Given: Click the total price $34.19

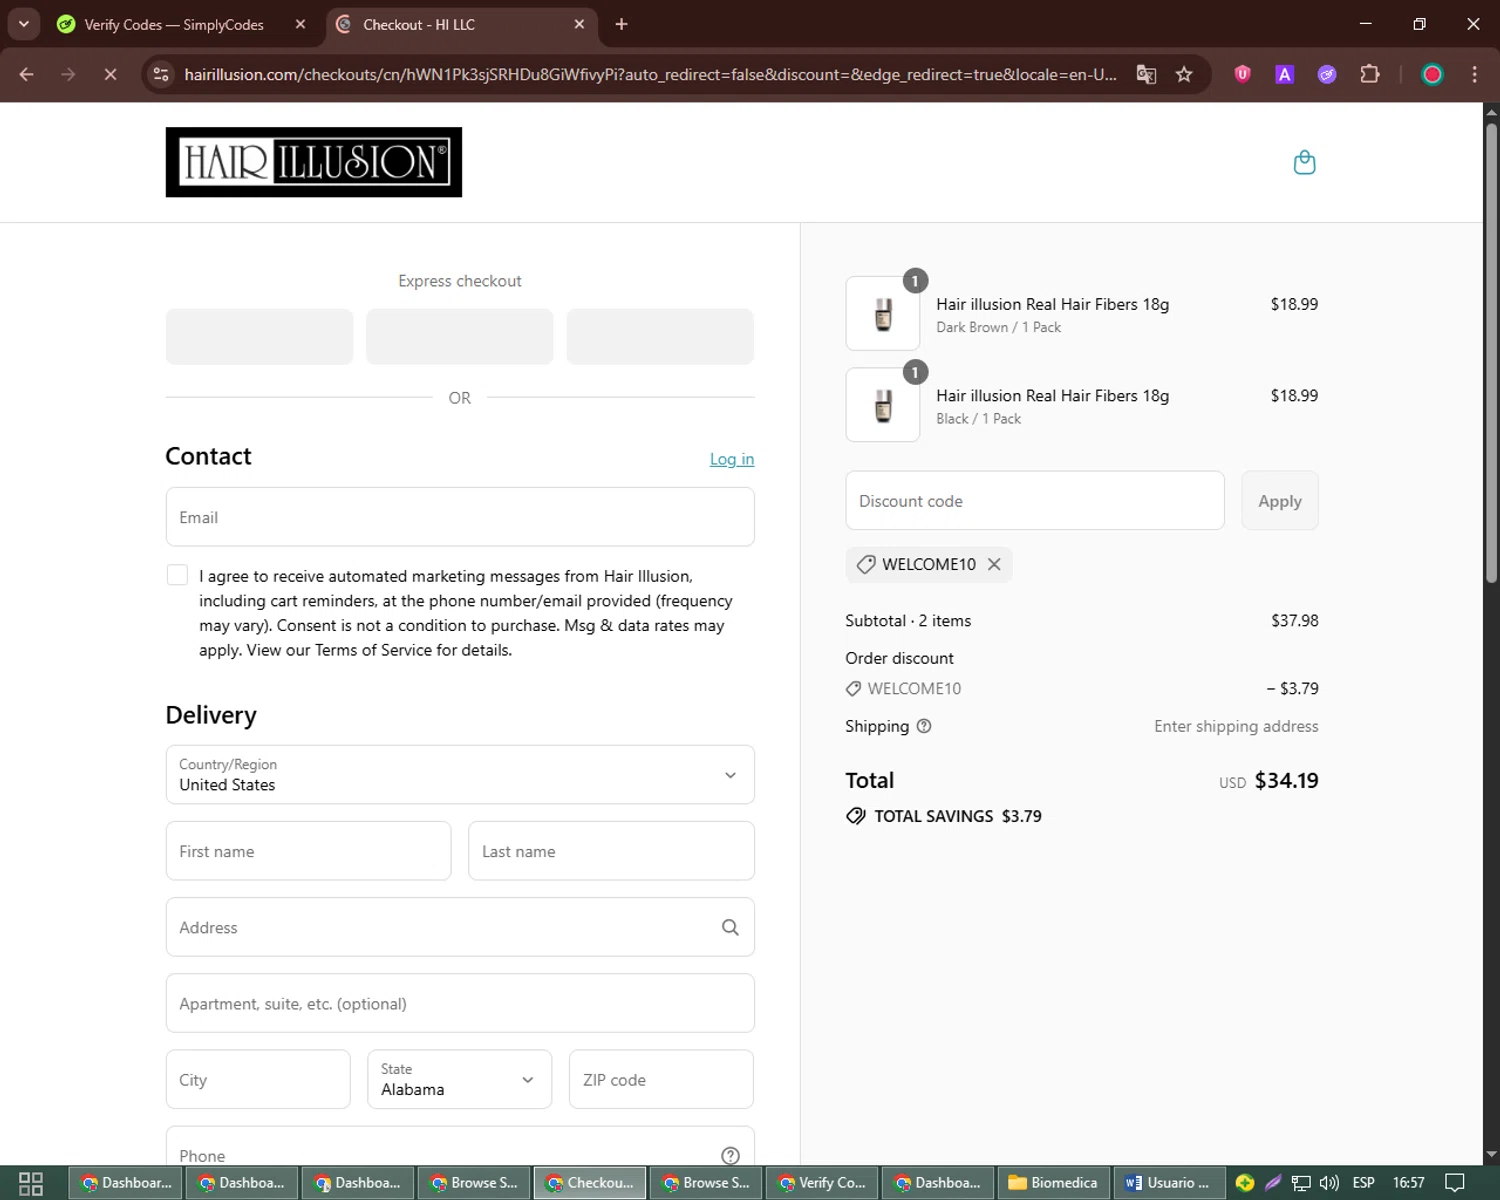Looking at the screenshot, I should (x=1286, y=780).
